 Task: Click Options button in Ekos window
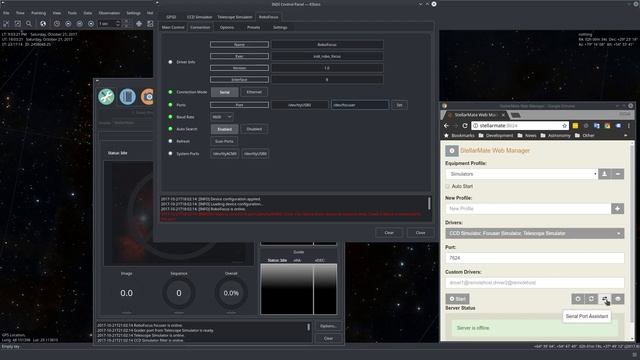pyautogui.click(x=328, y=326)
